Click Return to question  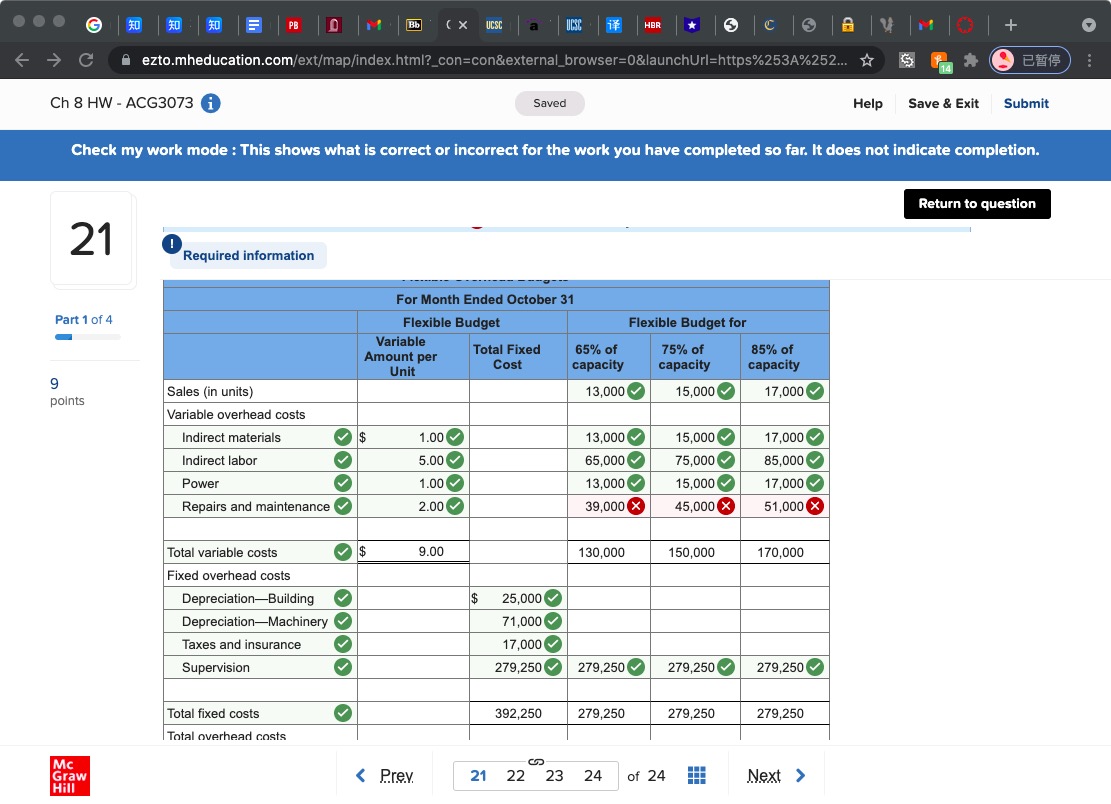[x=976, y=203]
